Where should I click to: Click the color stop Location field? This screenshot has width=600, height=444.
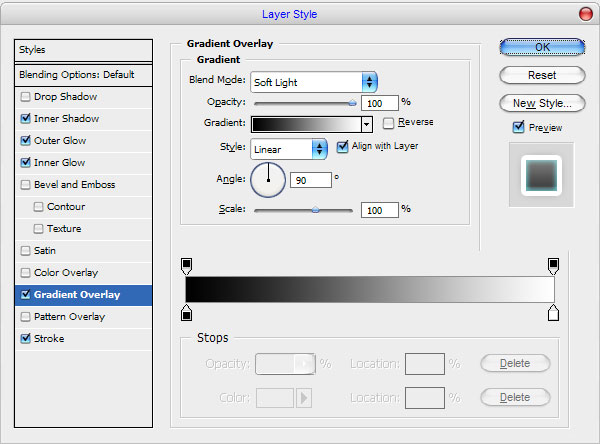tap(425, 398)
